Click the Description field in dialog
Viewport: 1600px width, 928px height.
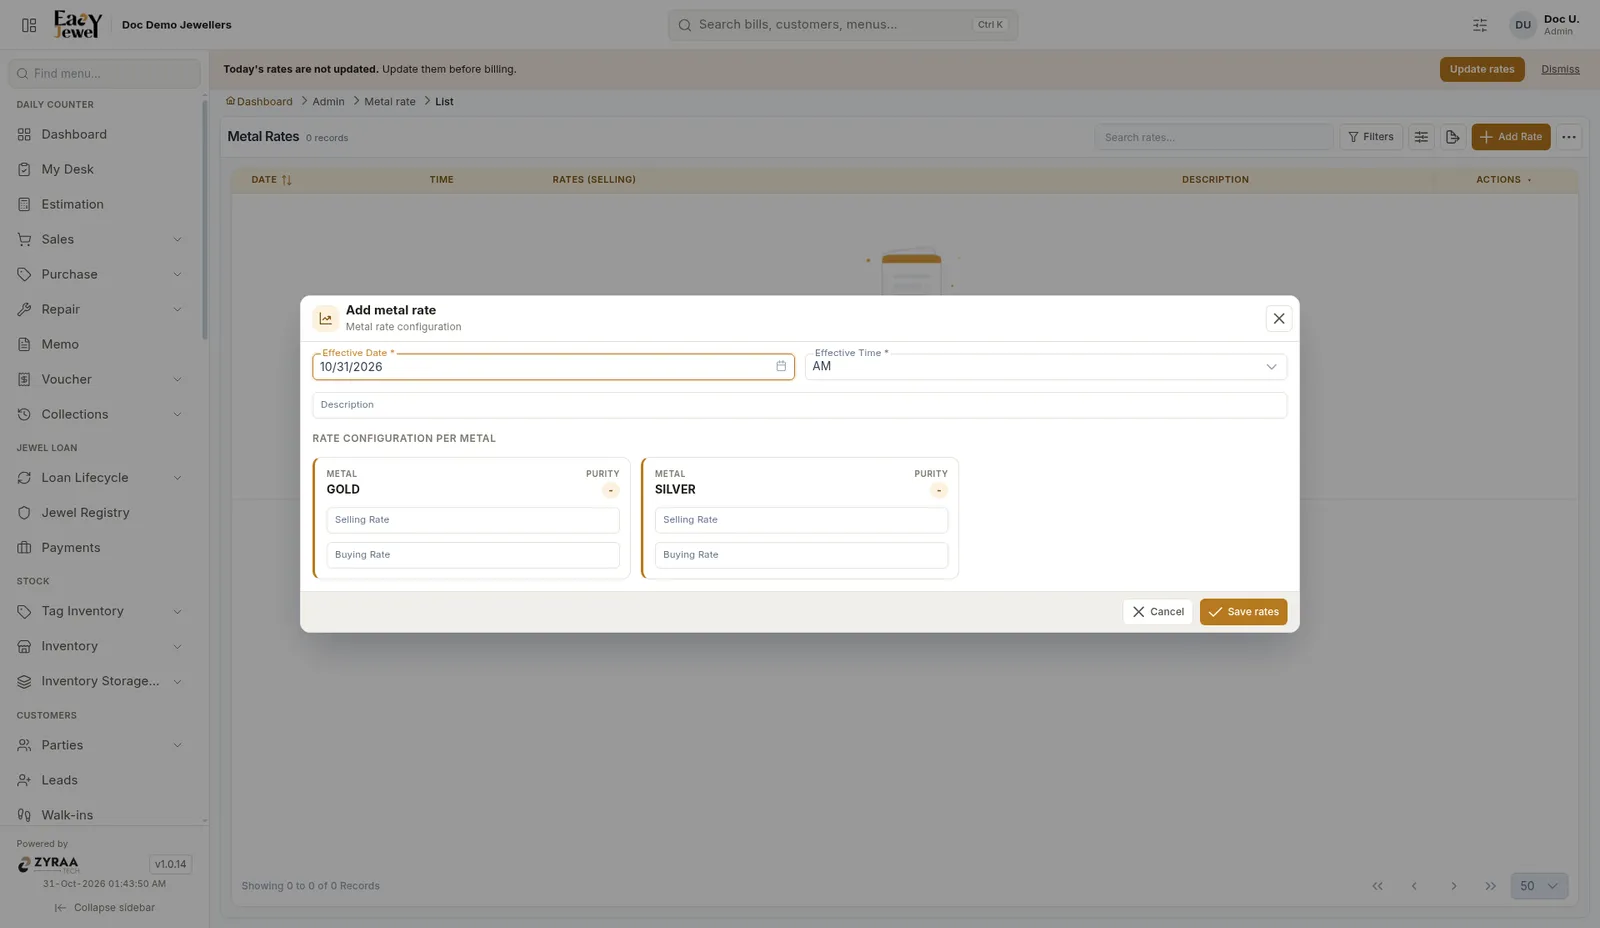(x=799, y=405)
